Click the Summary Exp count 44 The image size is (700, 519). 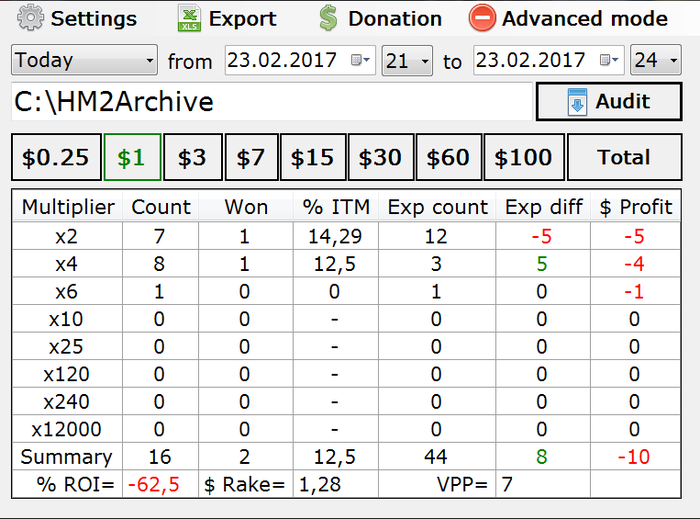pos(436,457)
